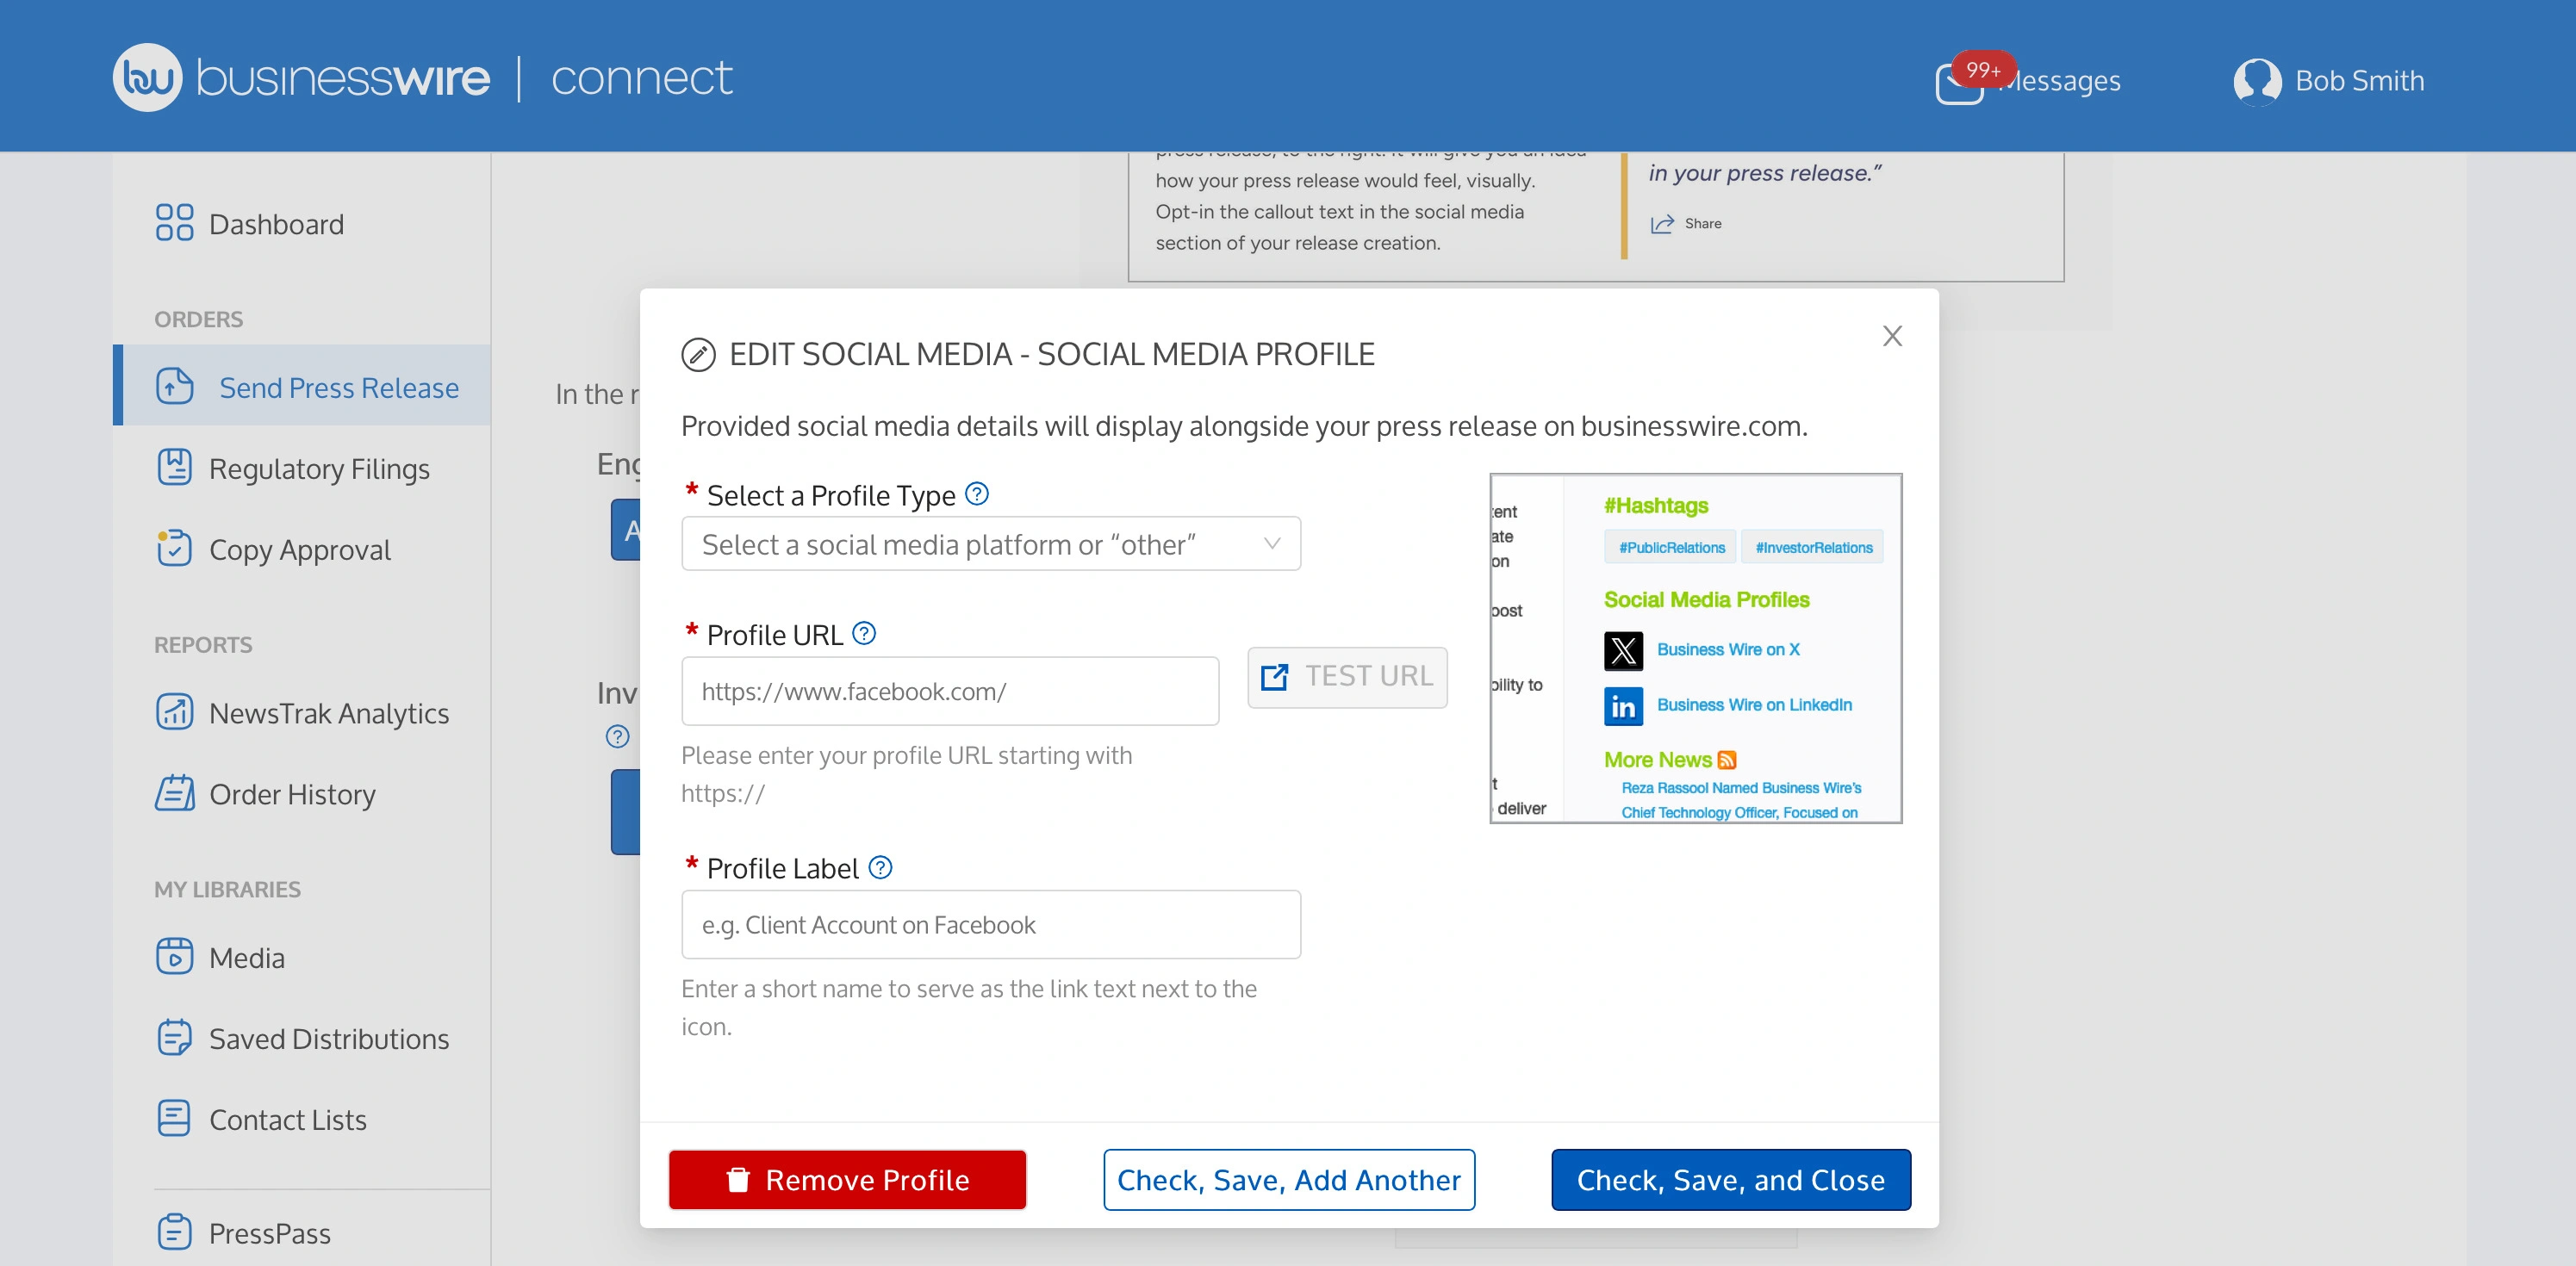Screen dimensions: 2576x1266
Task: Click Business Wire on LinkedIn link
Action: tap(1754, 705)
